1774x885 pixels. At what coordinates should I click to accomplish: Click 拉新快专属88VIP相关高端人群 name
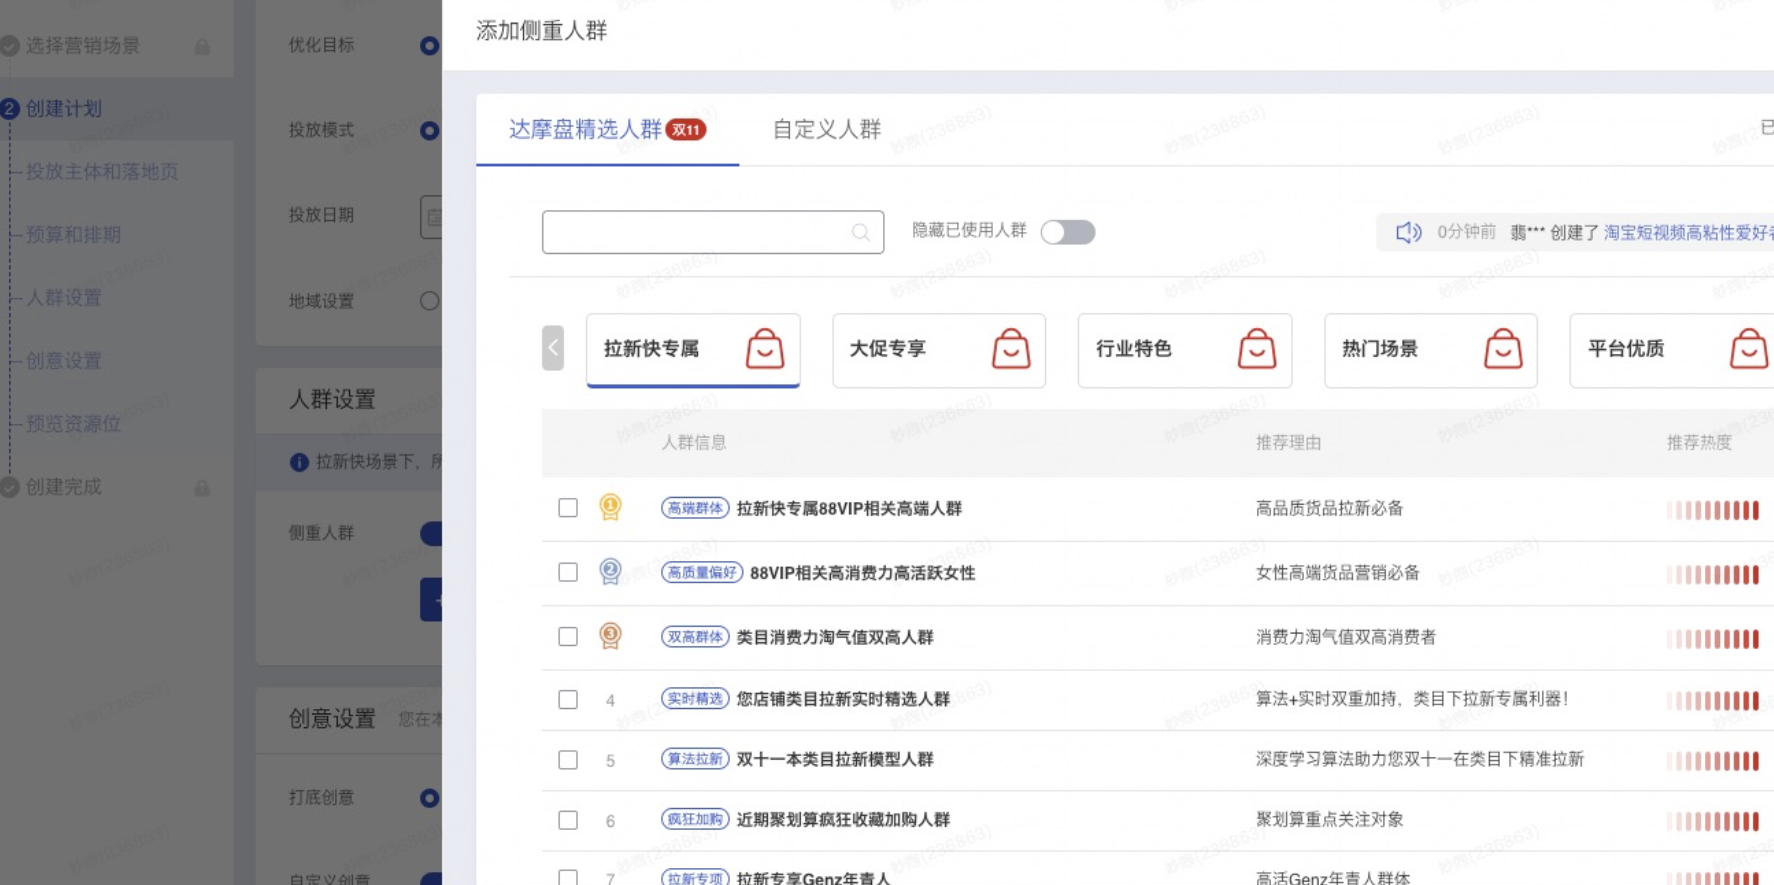tap(849, 508)
